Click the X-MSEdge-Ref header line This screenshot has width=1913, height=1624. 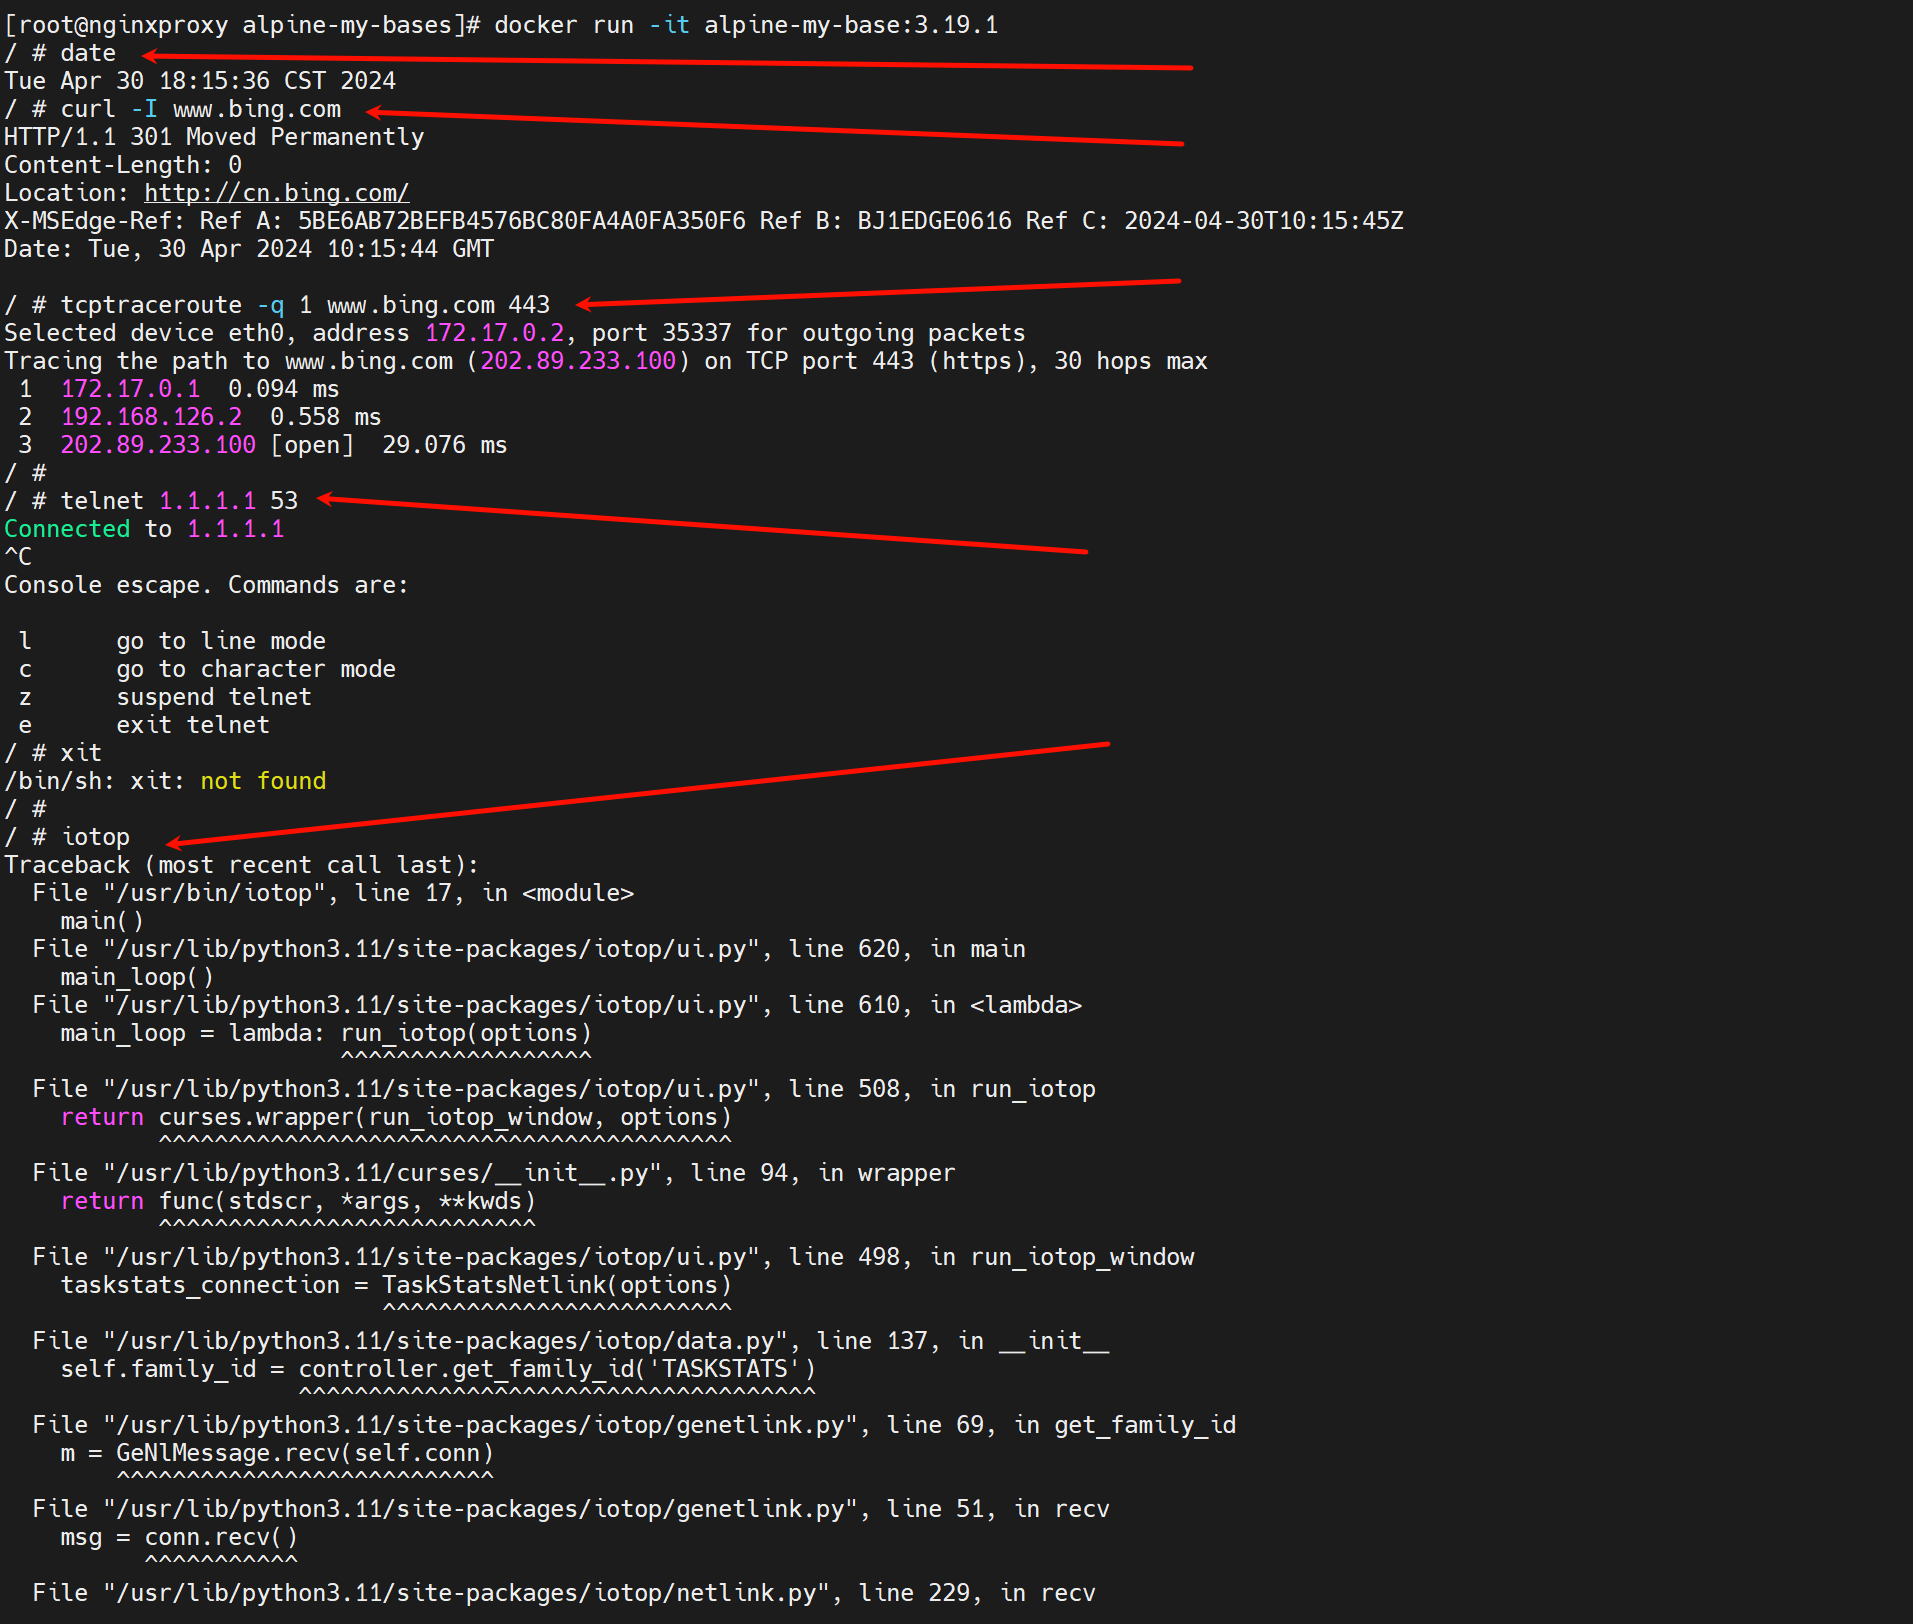coord(703,221)
